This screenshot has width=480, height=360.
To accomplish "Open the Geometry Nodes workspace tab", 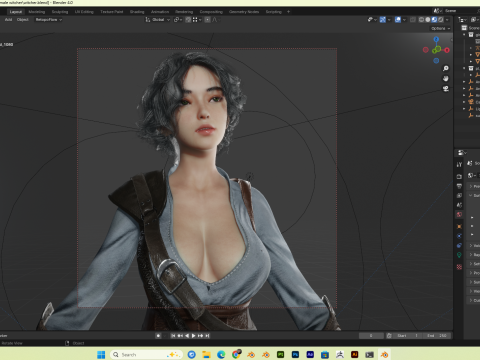I will 244,12.
